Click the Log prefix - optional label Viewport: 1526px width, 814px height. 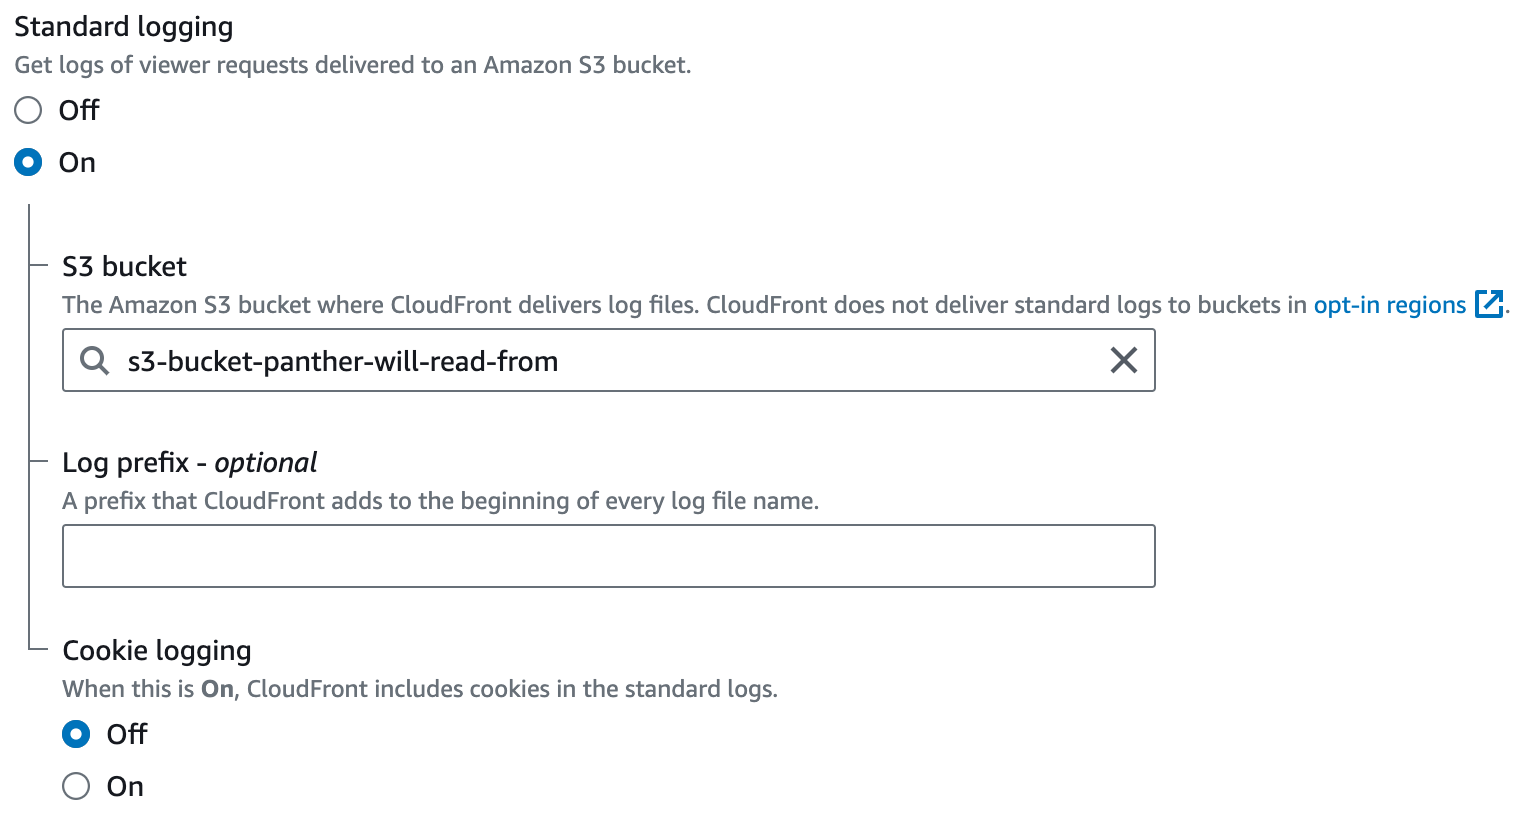(189, 461)
